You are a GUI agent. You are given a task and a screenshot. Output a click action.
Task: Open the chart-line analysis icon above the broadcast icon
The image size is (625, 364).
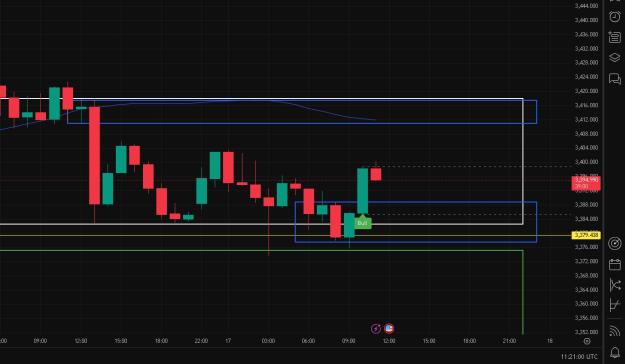click(x=615, y=305)
